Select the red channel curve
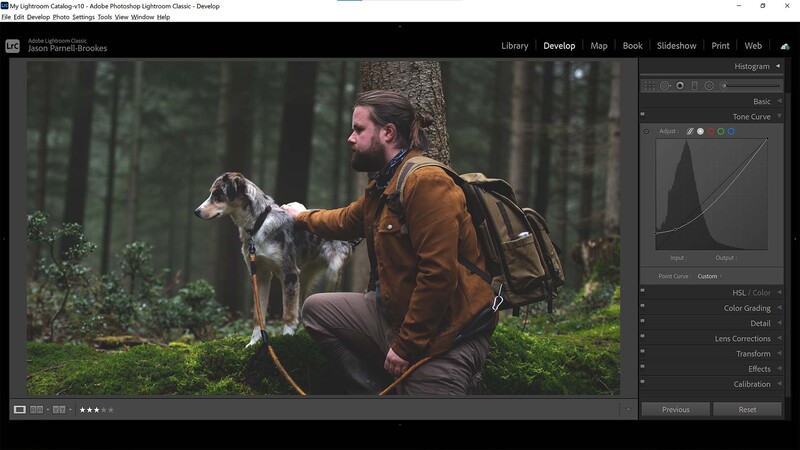The height and width of the screenshot is (450, 800). point(711,131)
